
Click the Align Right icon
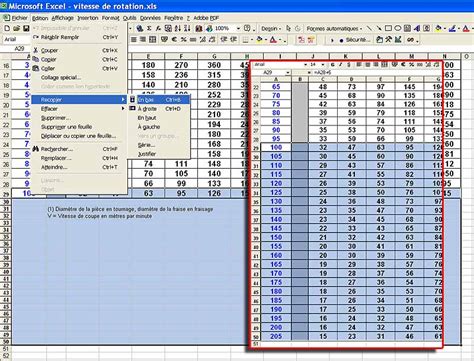click(143, 40)
